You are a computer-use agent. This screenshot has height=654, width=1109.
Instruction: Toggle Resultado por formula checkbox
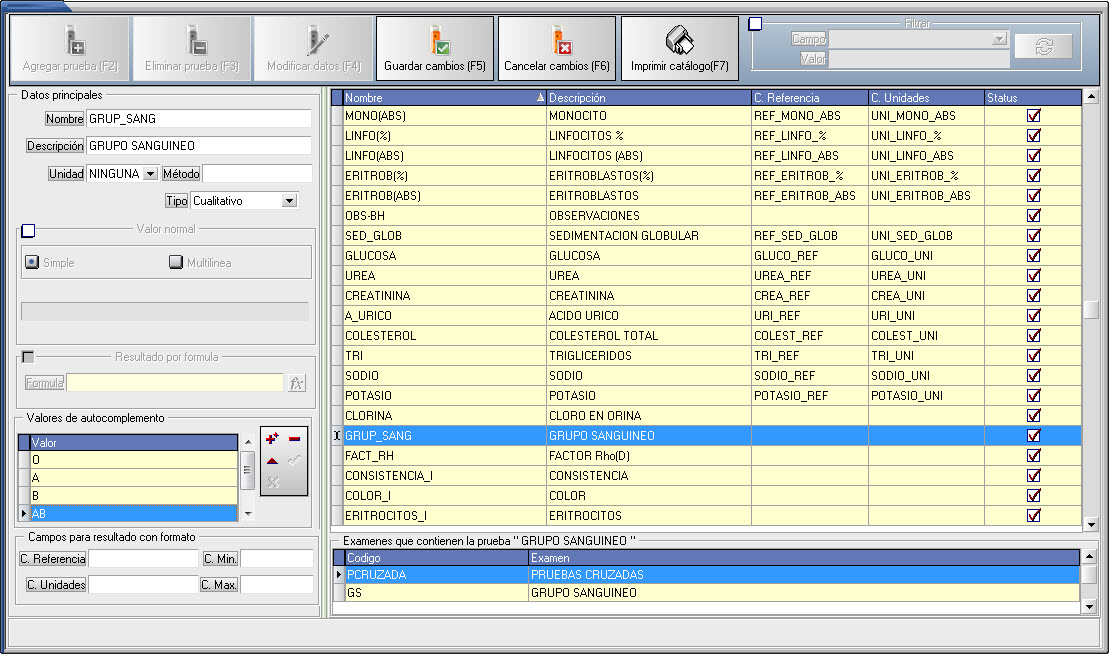[x=28, y=357]
